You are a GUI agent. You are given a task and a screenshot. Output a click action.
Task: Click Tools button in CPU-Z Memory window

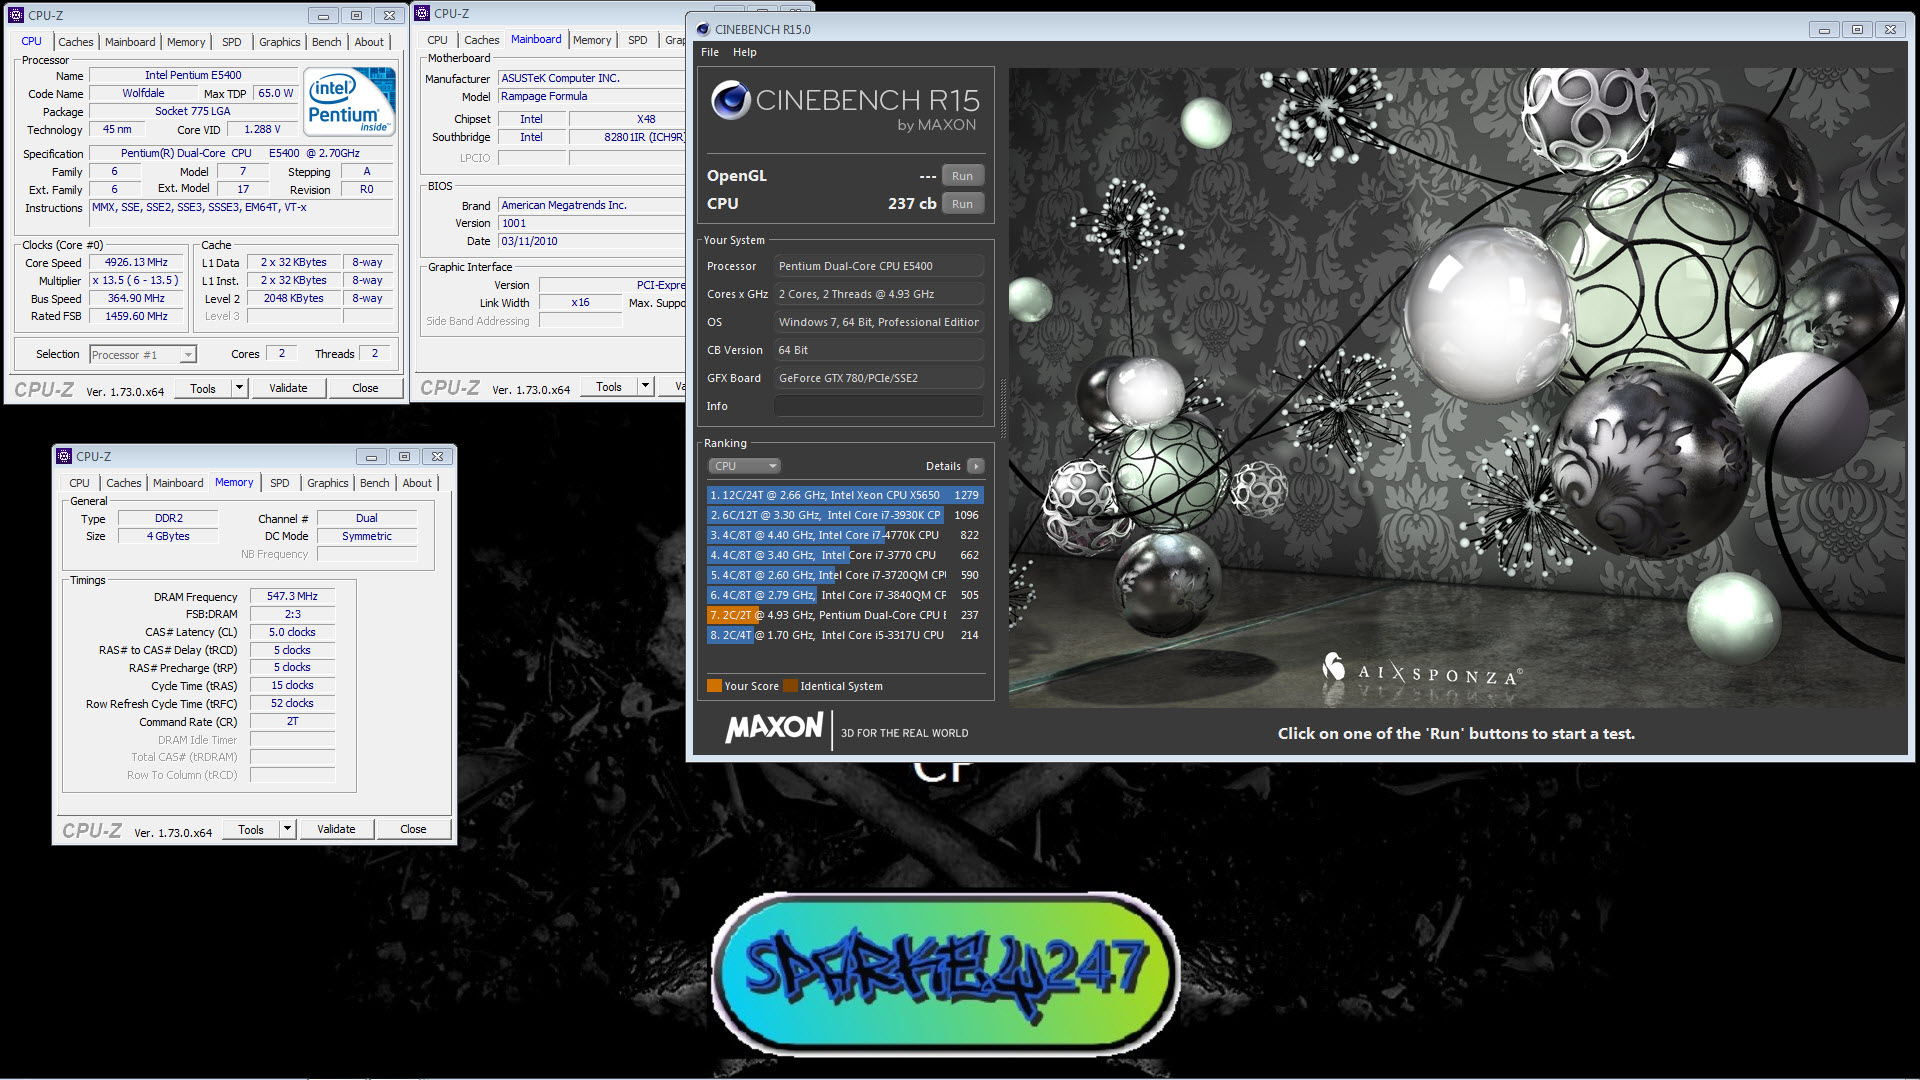[251, 829]
